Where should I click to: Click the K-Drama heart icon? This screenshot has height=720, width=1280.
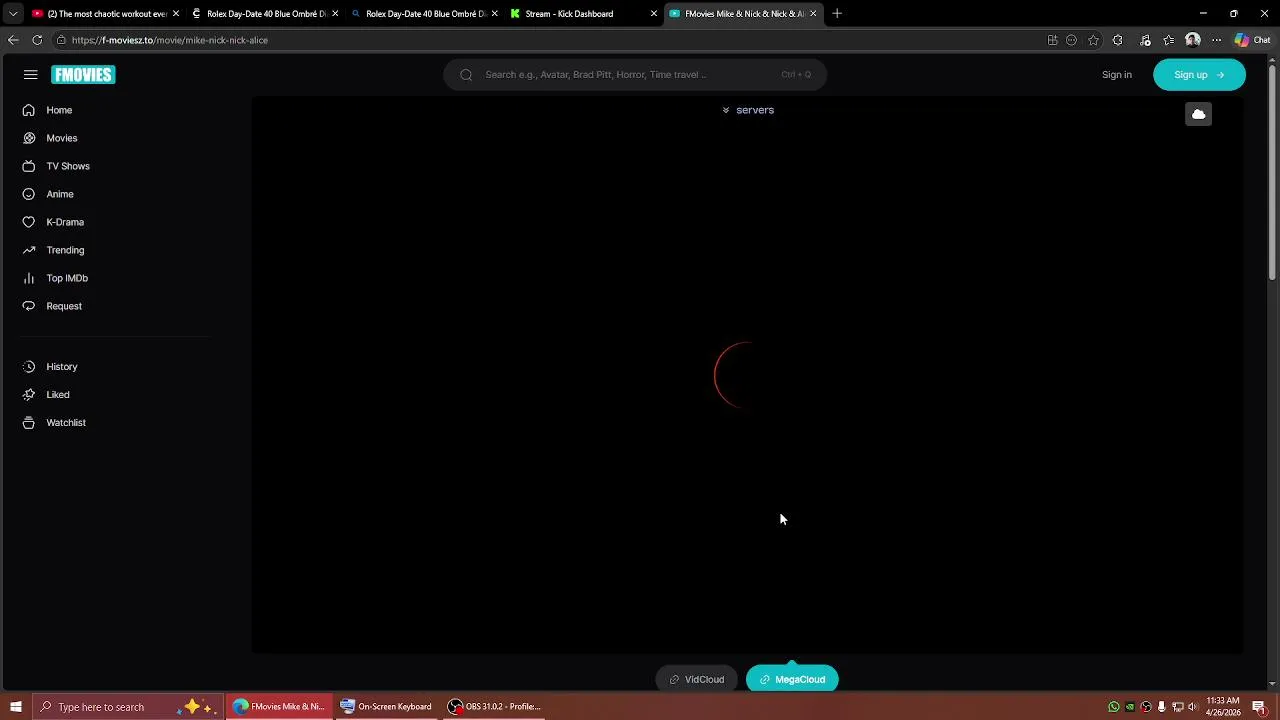pos(29,222)
